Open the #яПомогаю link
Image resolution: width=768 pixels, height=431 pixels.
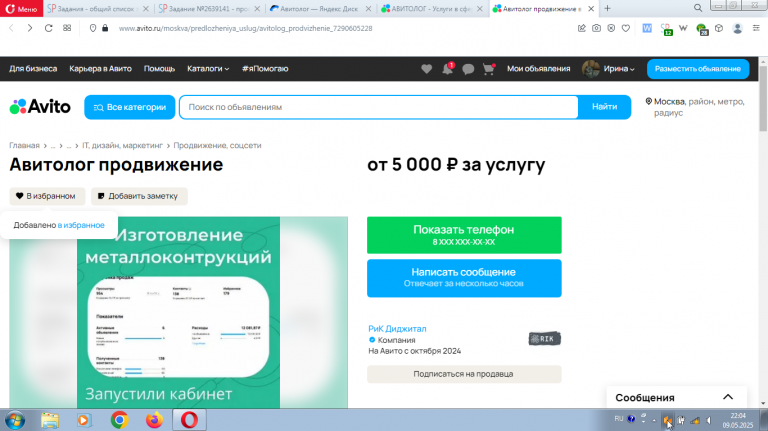265,69
